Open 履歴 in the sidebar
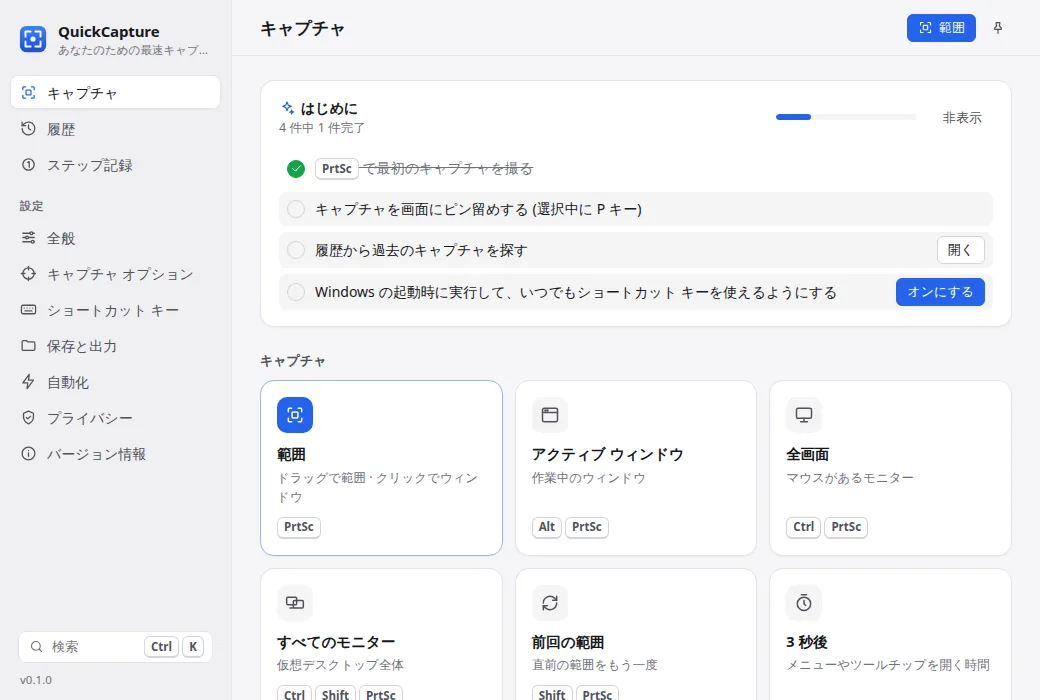 pyautogui.click(x=115, y=129)
